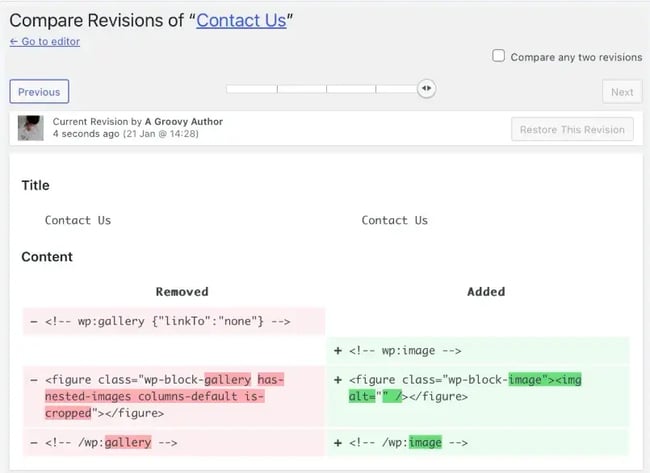The height and width of the screenshot is (473, 650).
Task: Click the "Added" column header
Action: (x=486, y=291)
